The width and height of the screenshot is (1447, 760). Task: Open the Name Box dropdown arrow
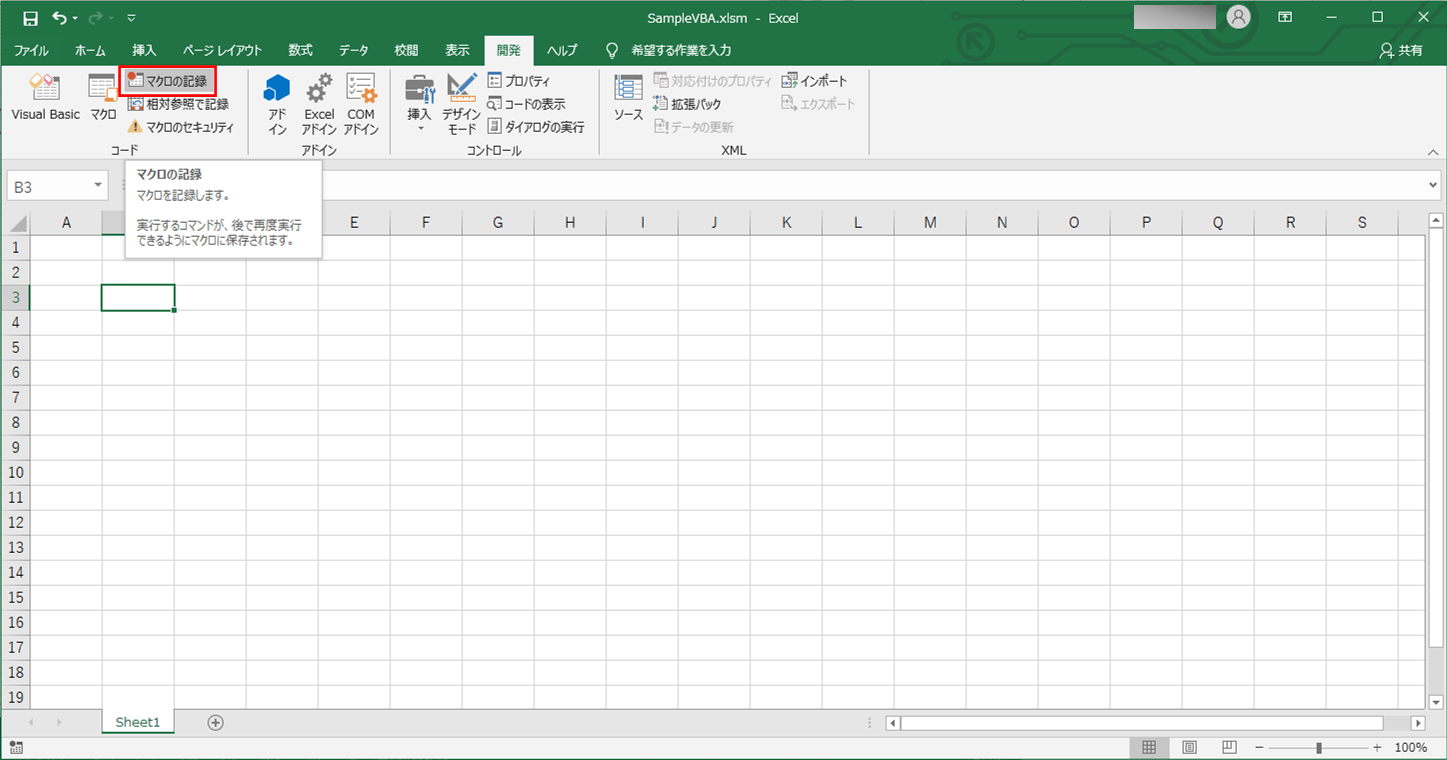coord(98,186)
